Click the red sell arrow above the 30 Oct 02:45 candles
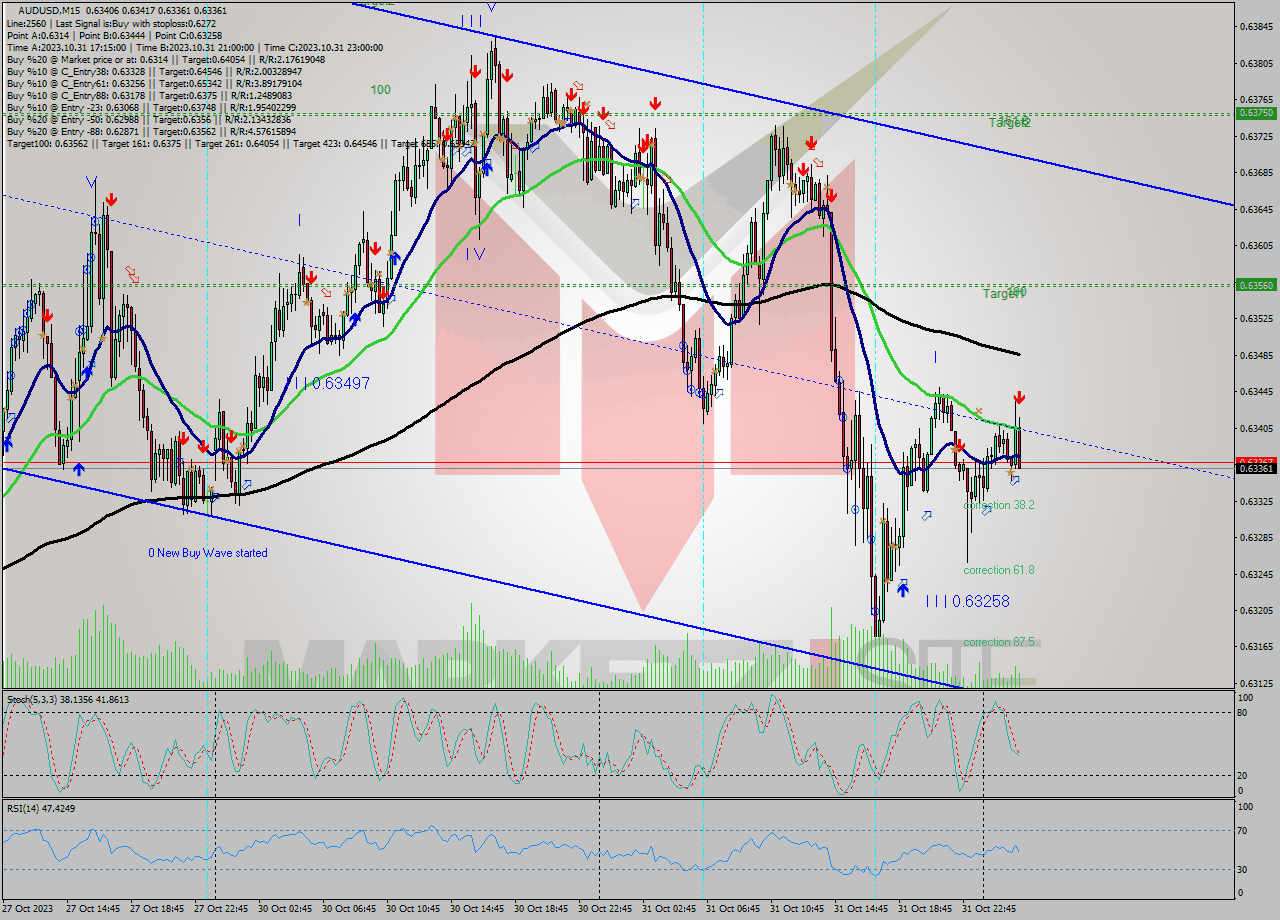Image resolution: width=1280 pixels, height=920 pixels. [311, 277]
